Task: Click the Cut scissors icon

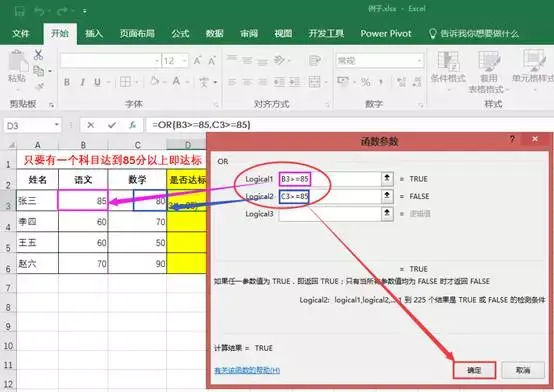Action: (38, 55)
